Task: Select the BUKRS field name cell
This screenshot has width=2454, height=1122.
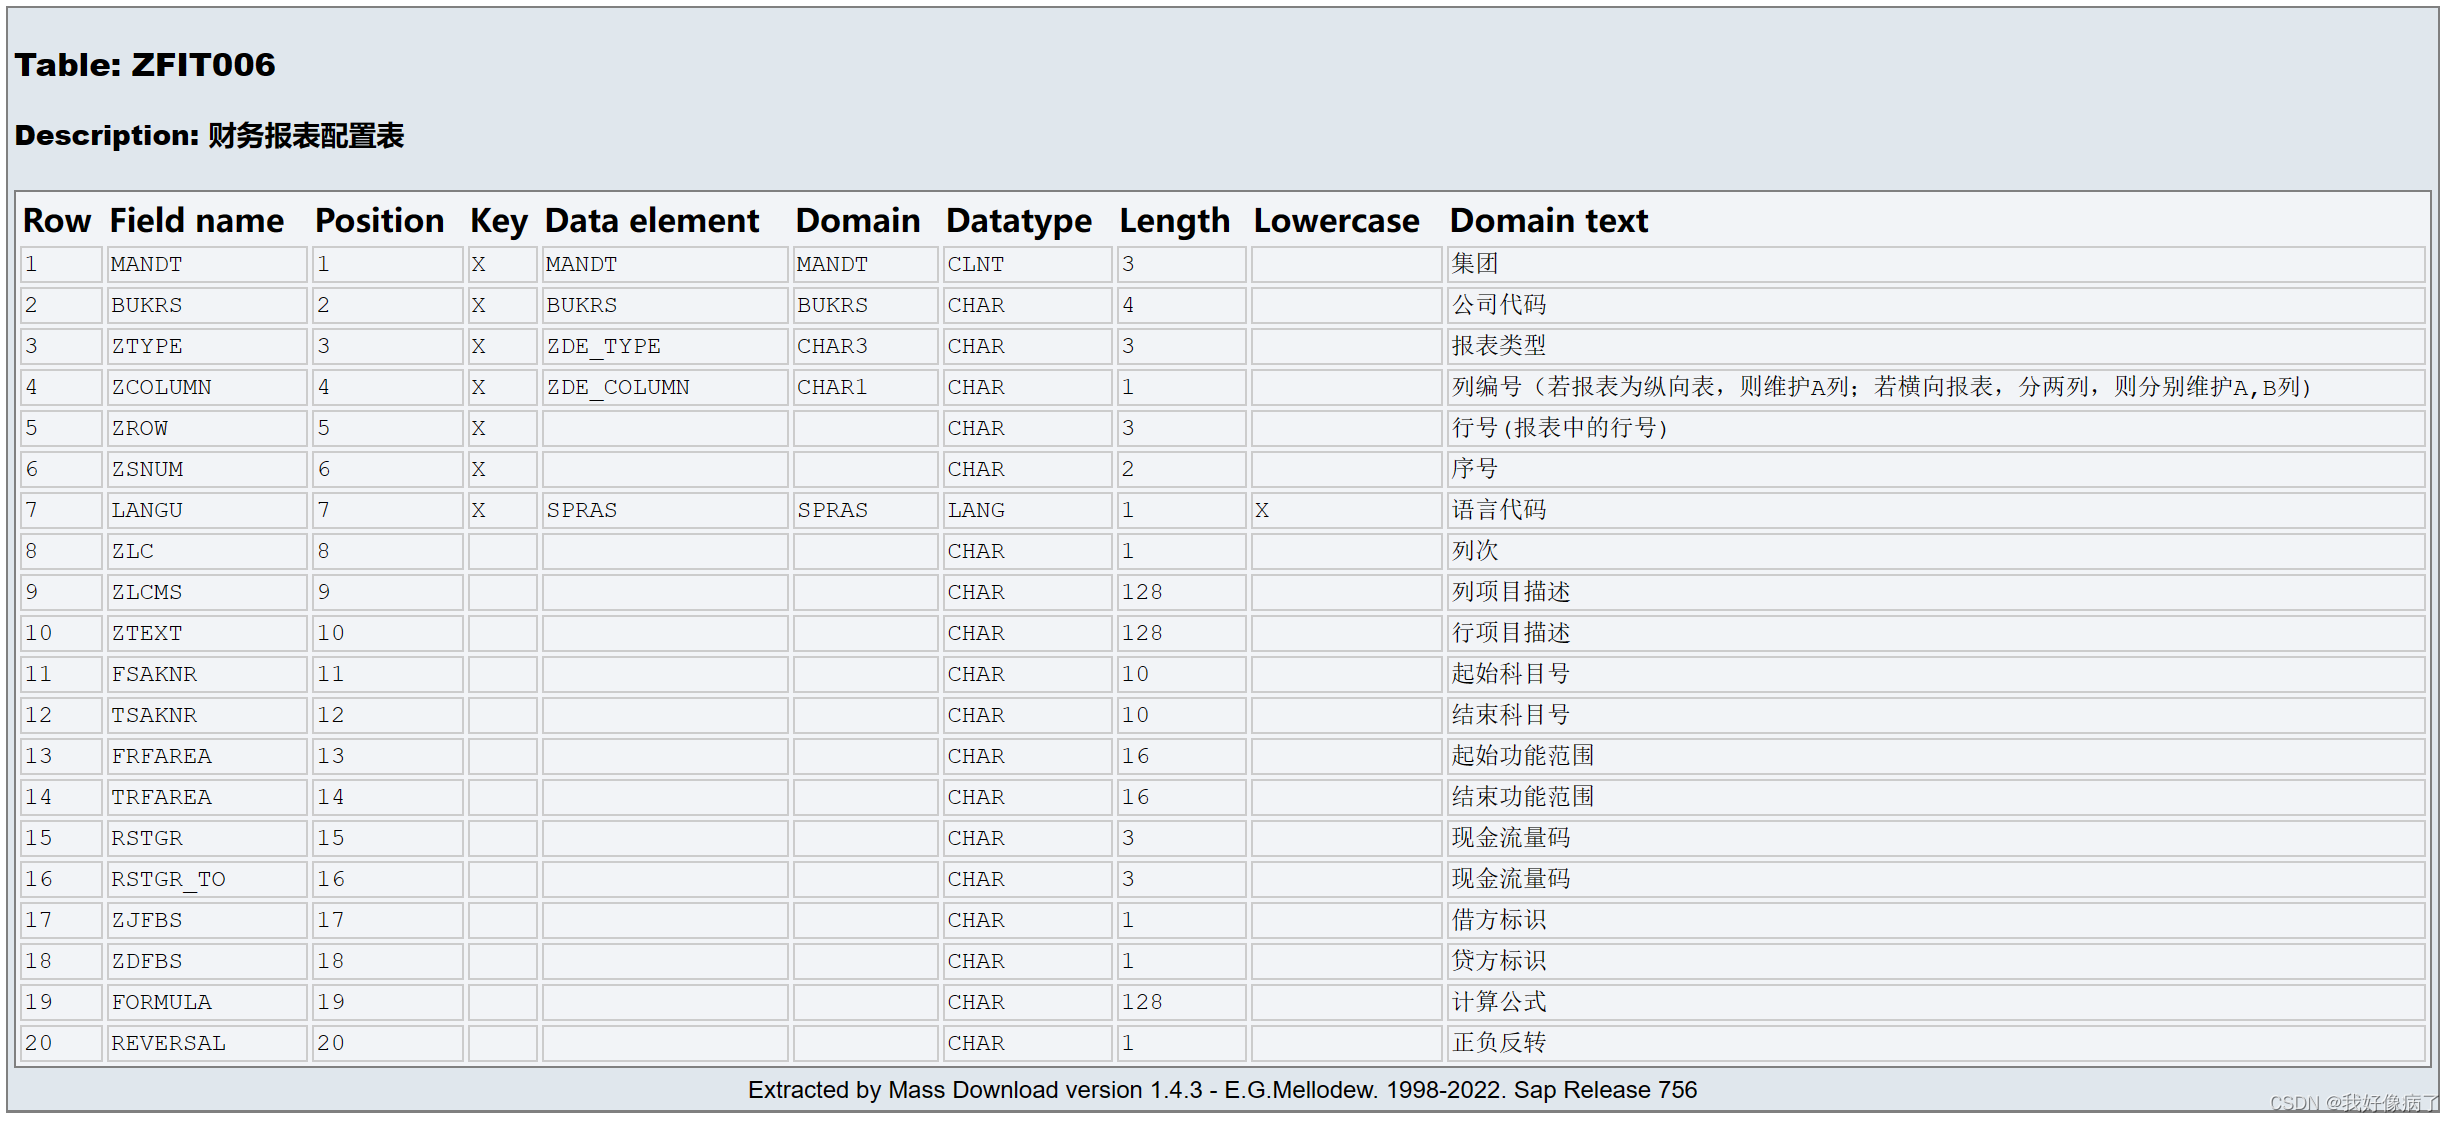Action: click(146, 305)
